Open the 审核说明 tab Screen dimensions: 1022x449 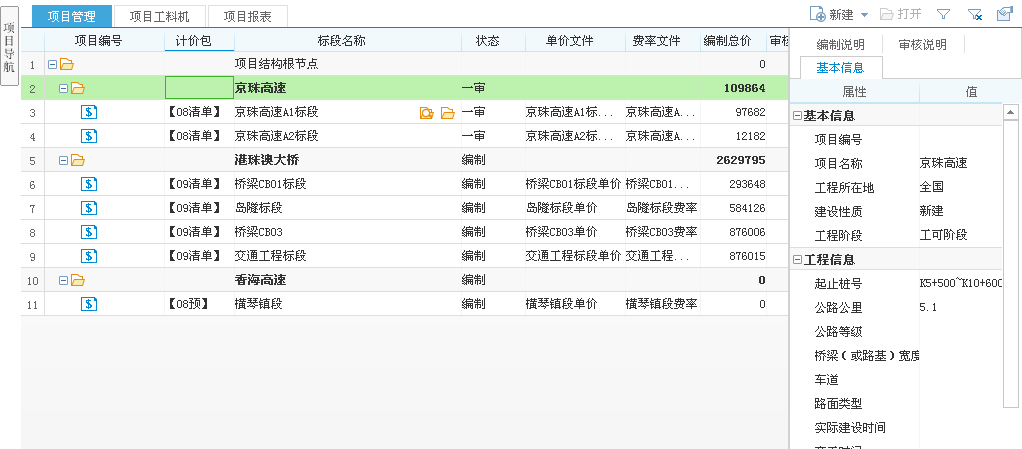[922, 45]
